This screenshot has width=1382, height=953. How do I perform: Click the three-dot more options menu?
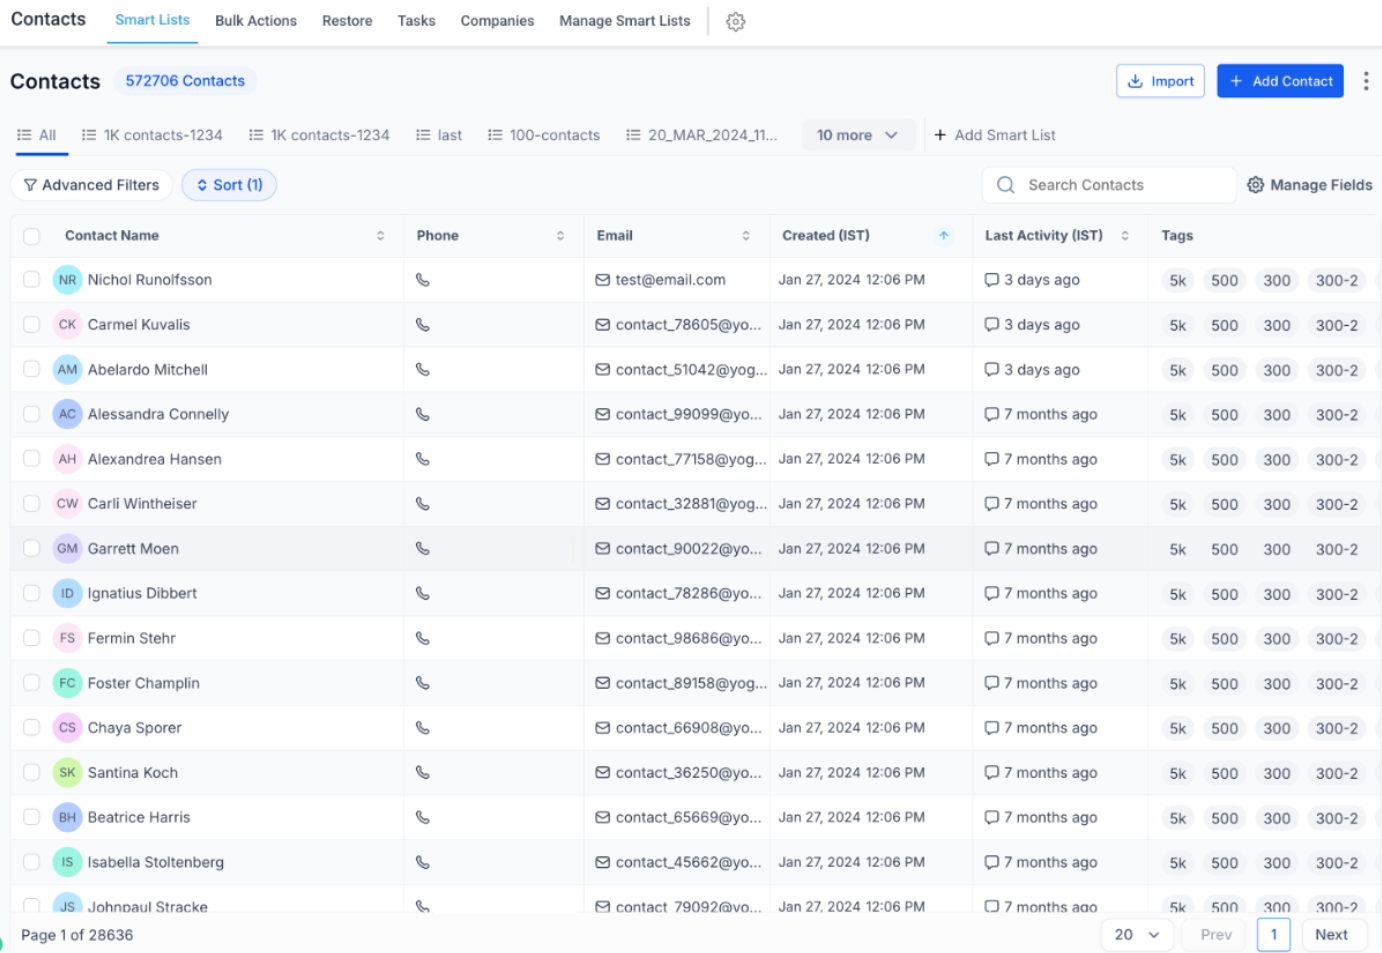1365,81
